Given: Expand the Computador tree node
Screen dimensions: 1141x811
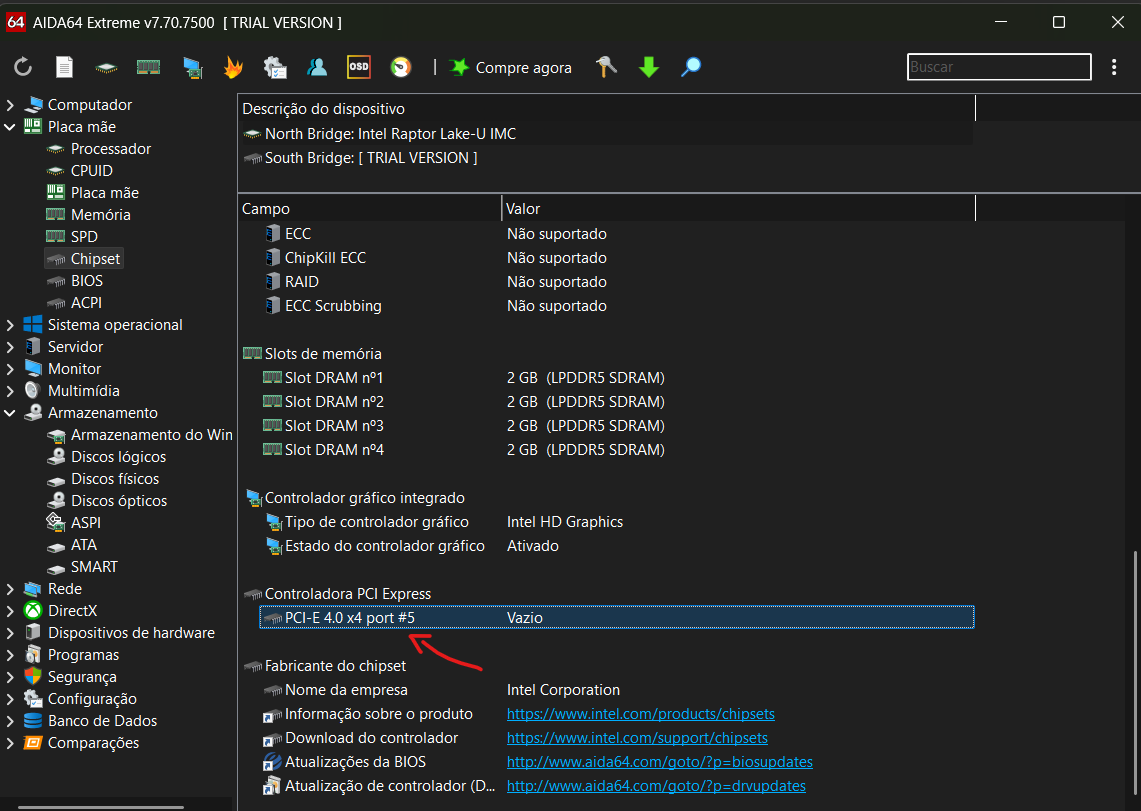Looking at the screenshot, I should [10, 105].
